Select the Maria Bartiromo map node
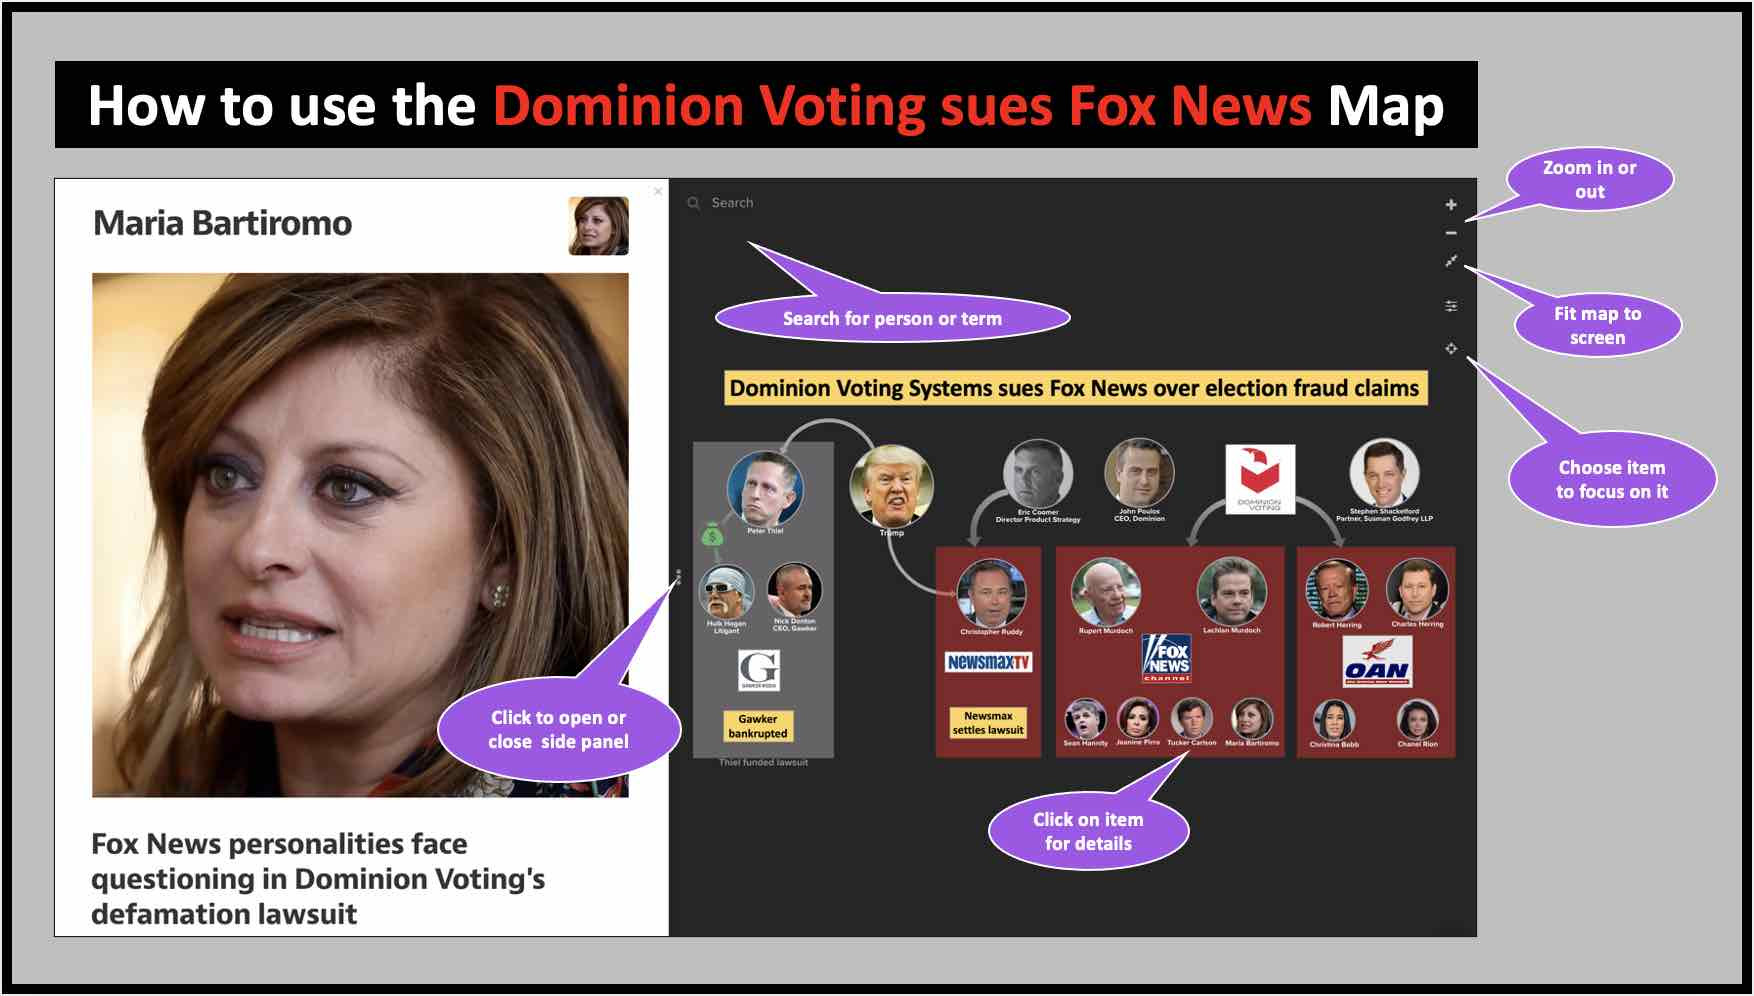The width and height of the screenshot is (1754, 996). click(x=1251, y=719)
